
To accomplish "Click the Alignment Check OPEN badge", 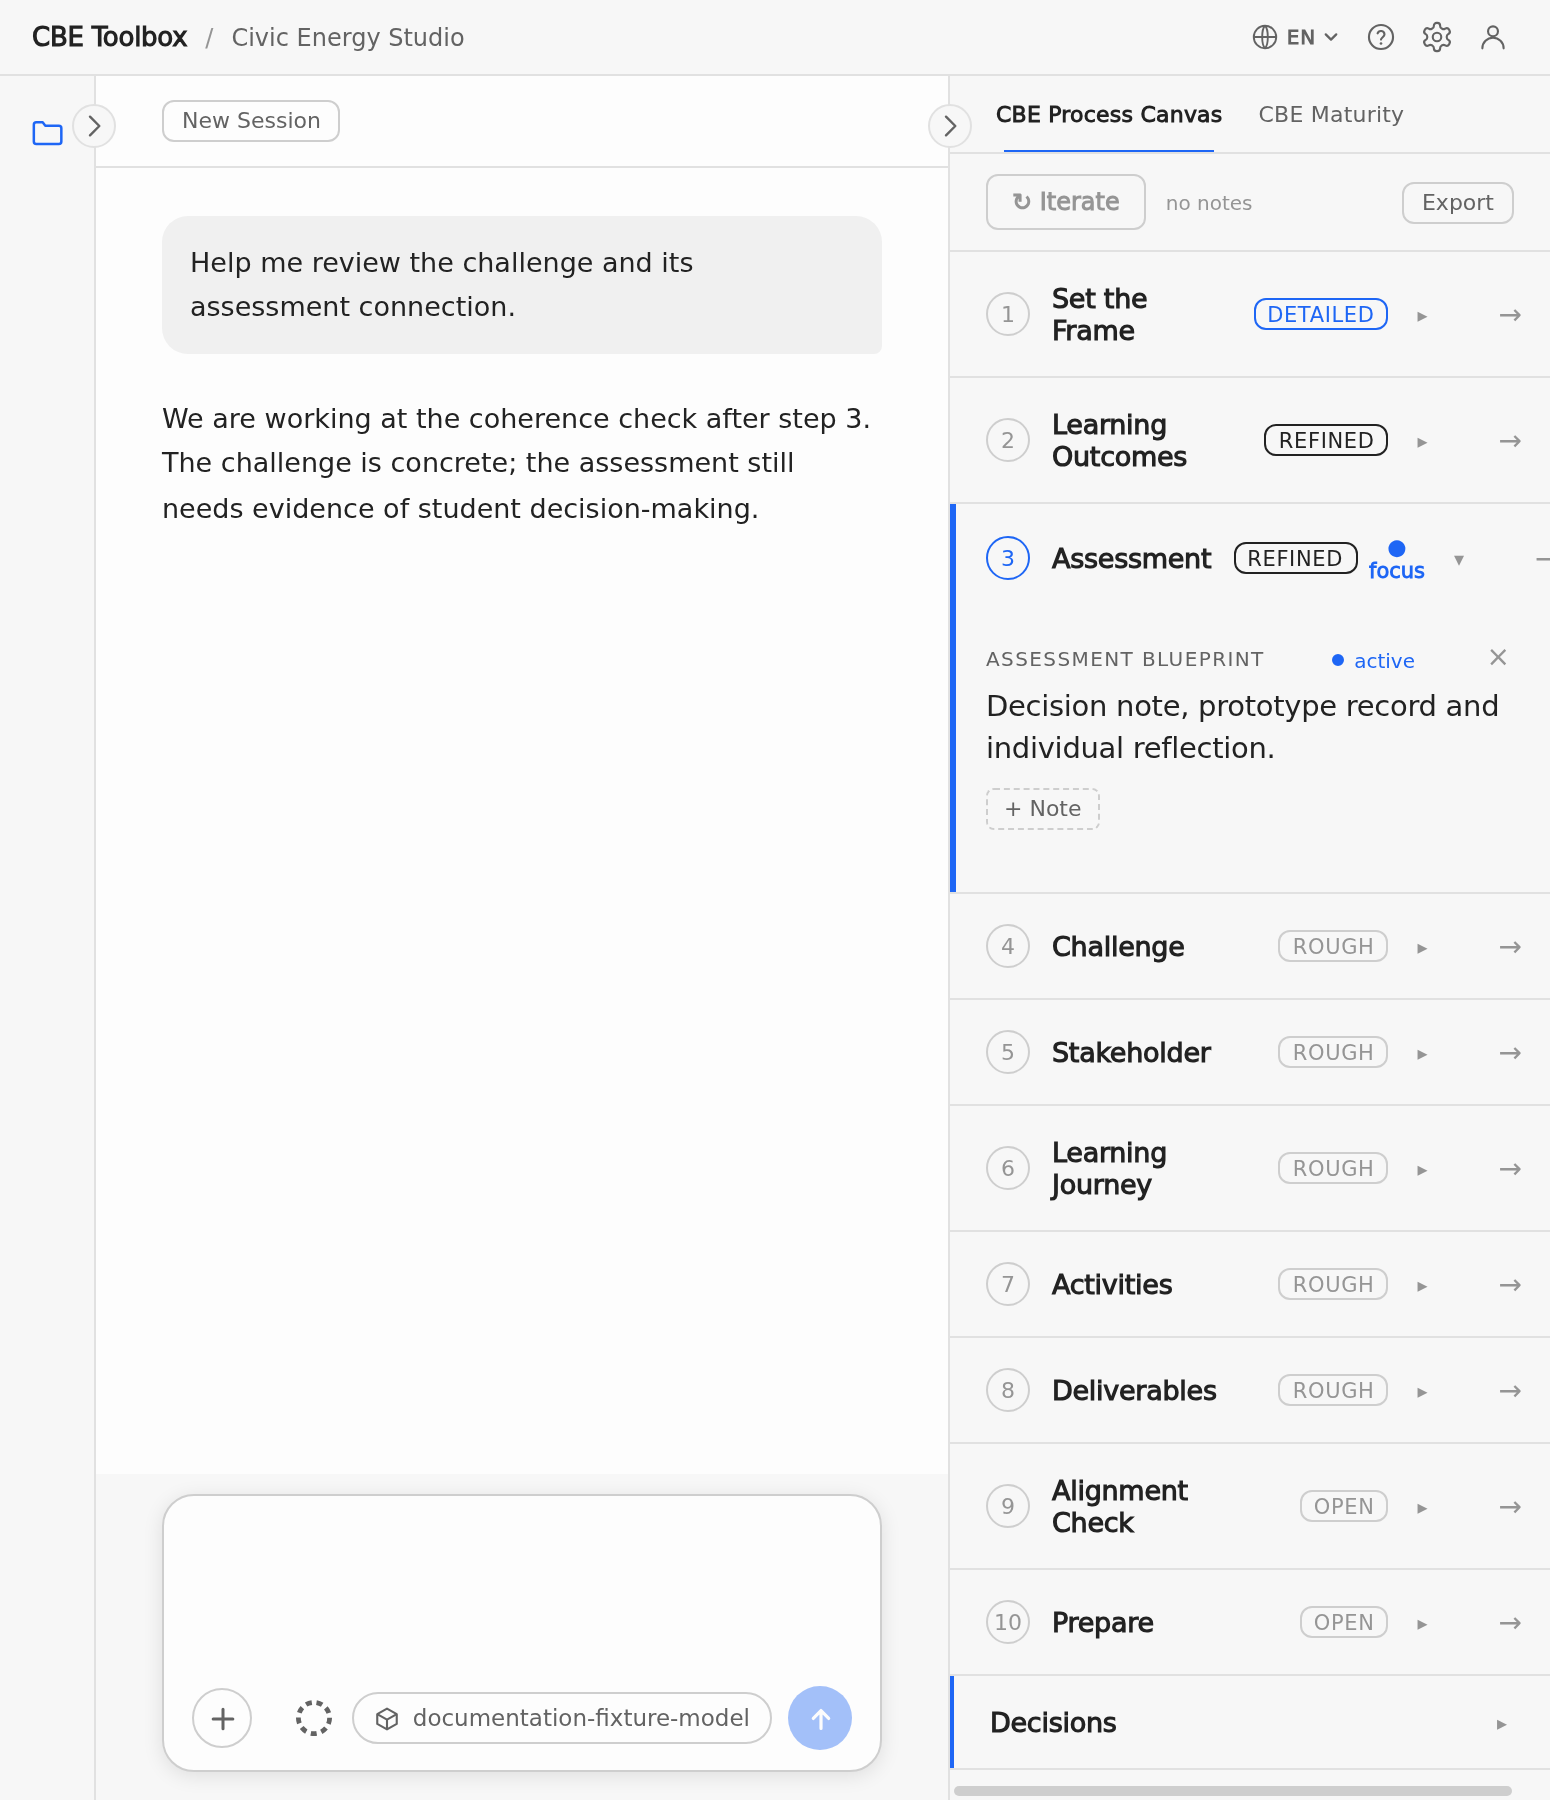I will (x=1343, y=1506).
